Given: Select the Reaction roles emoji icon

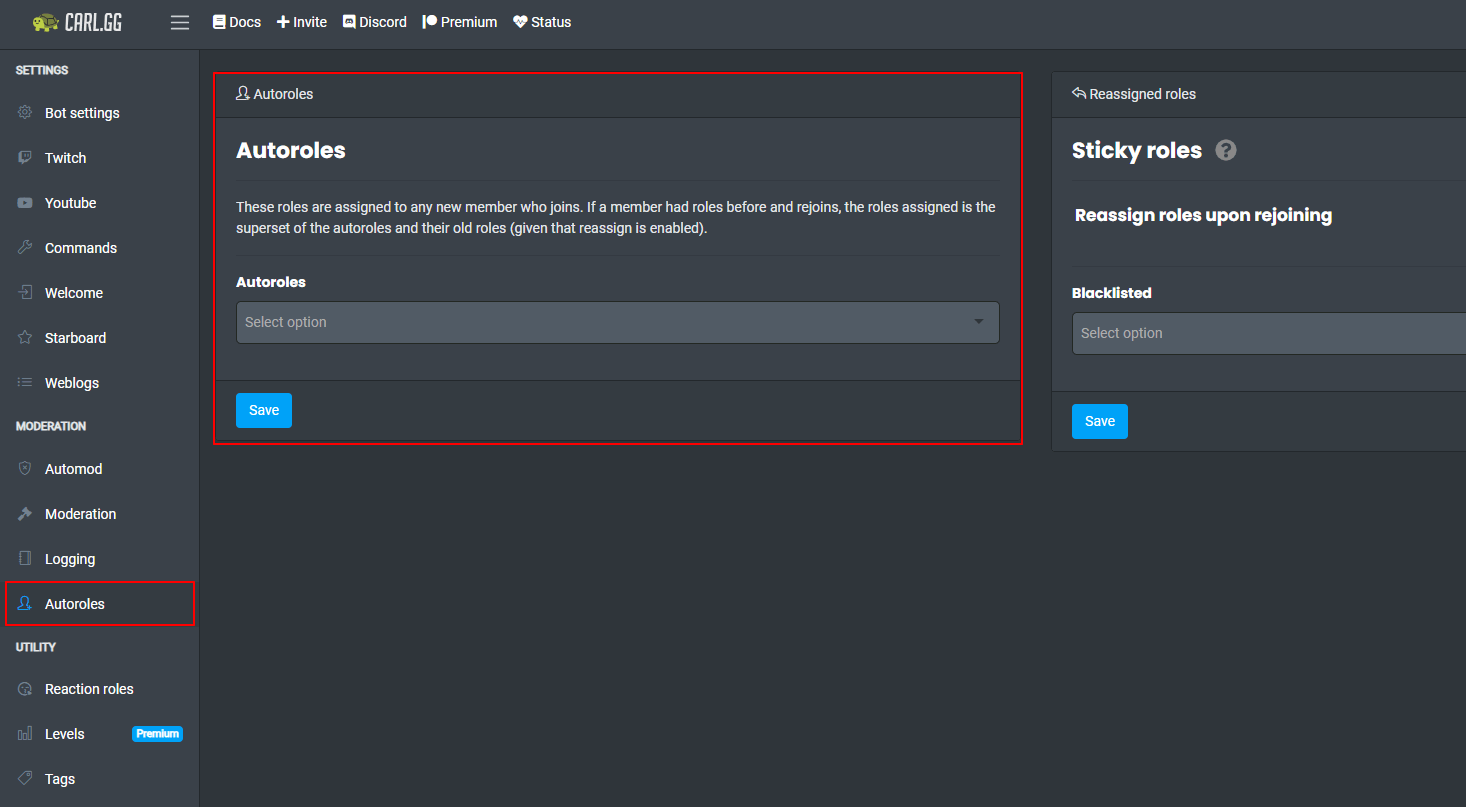Looking at the screenshot, I should pyautogui.click(x=24, y=688).
